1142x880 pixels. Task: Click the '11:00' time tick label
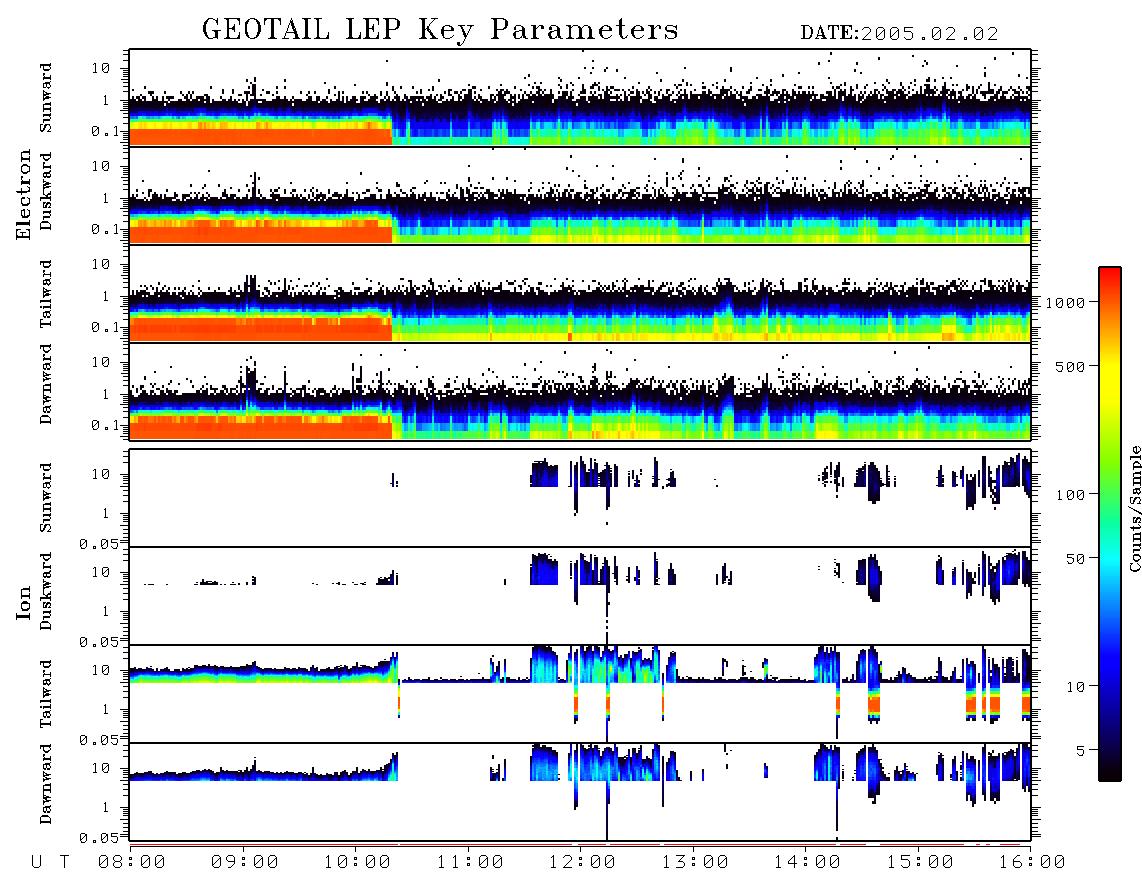point(470,862)
